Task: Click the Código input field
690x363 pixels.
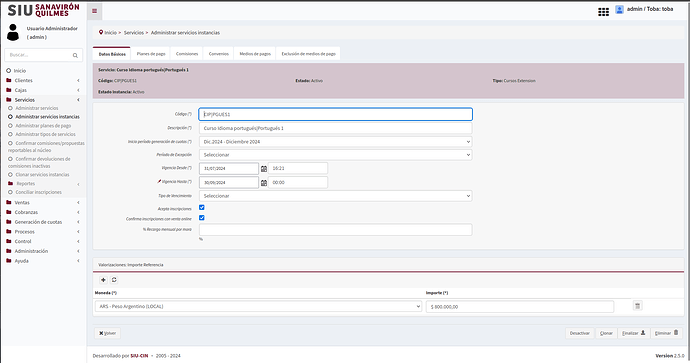Action: (335, 114)
